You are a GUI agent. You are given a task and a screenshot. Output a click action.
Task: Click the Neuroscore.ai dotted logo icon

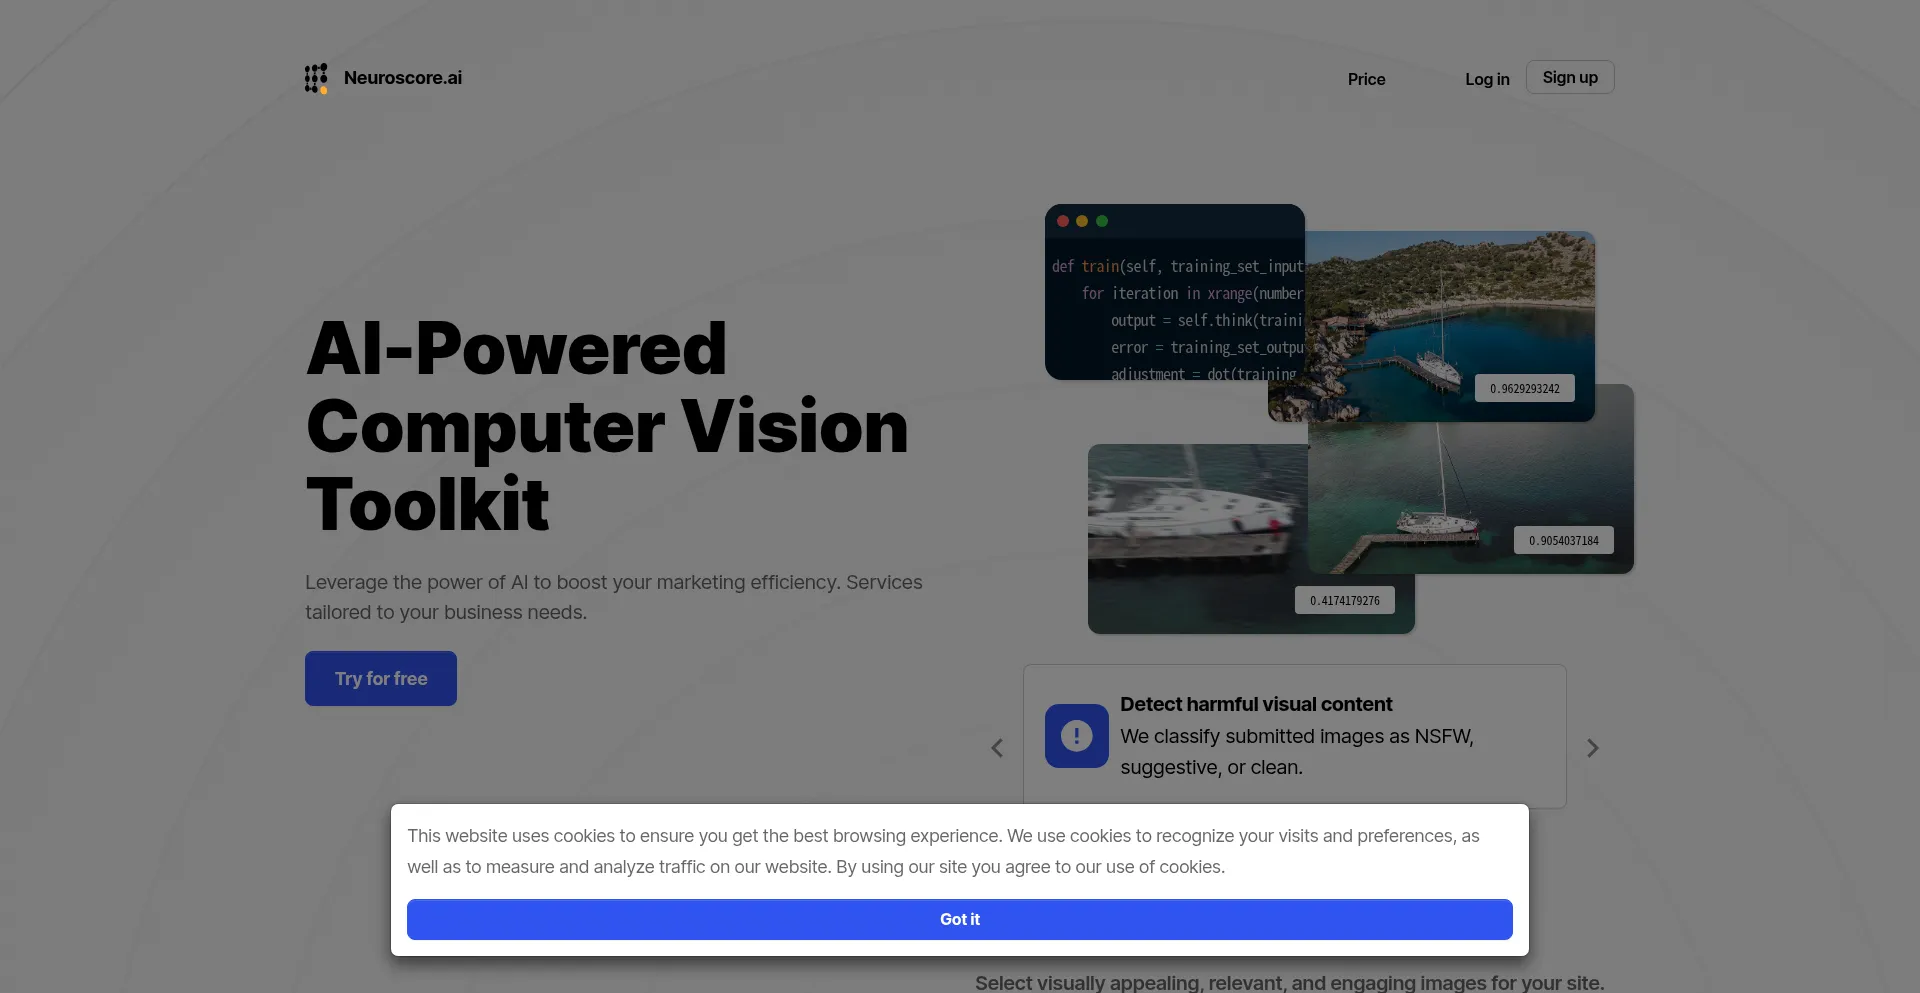point(316,78)
